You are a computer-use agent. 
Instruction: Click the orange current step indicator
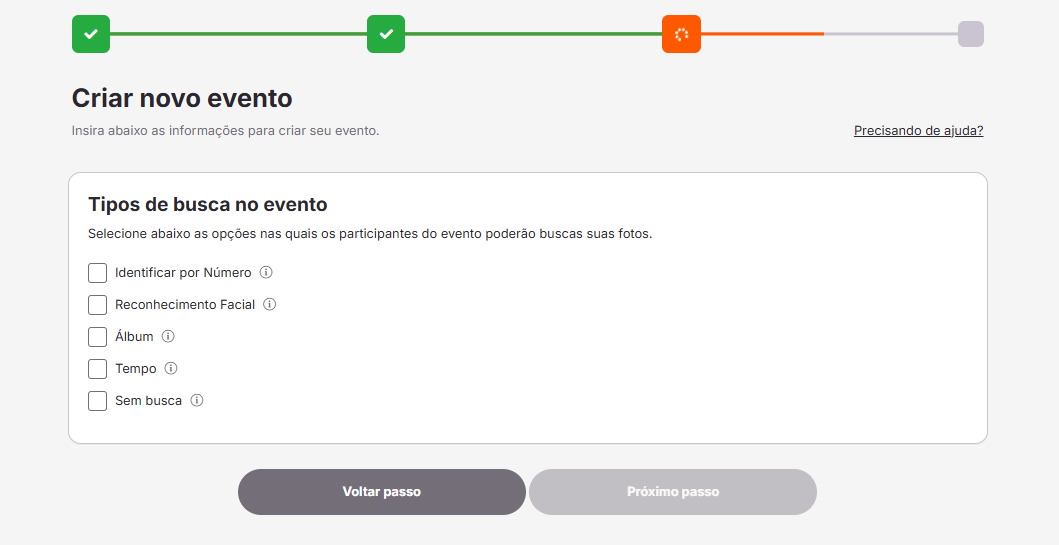[681, 34]
